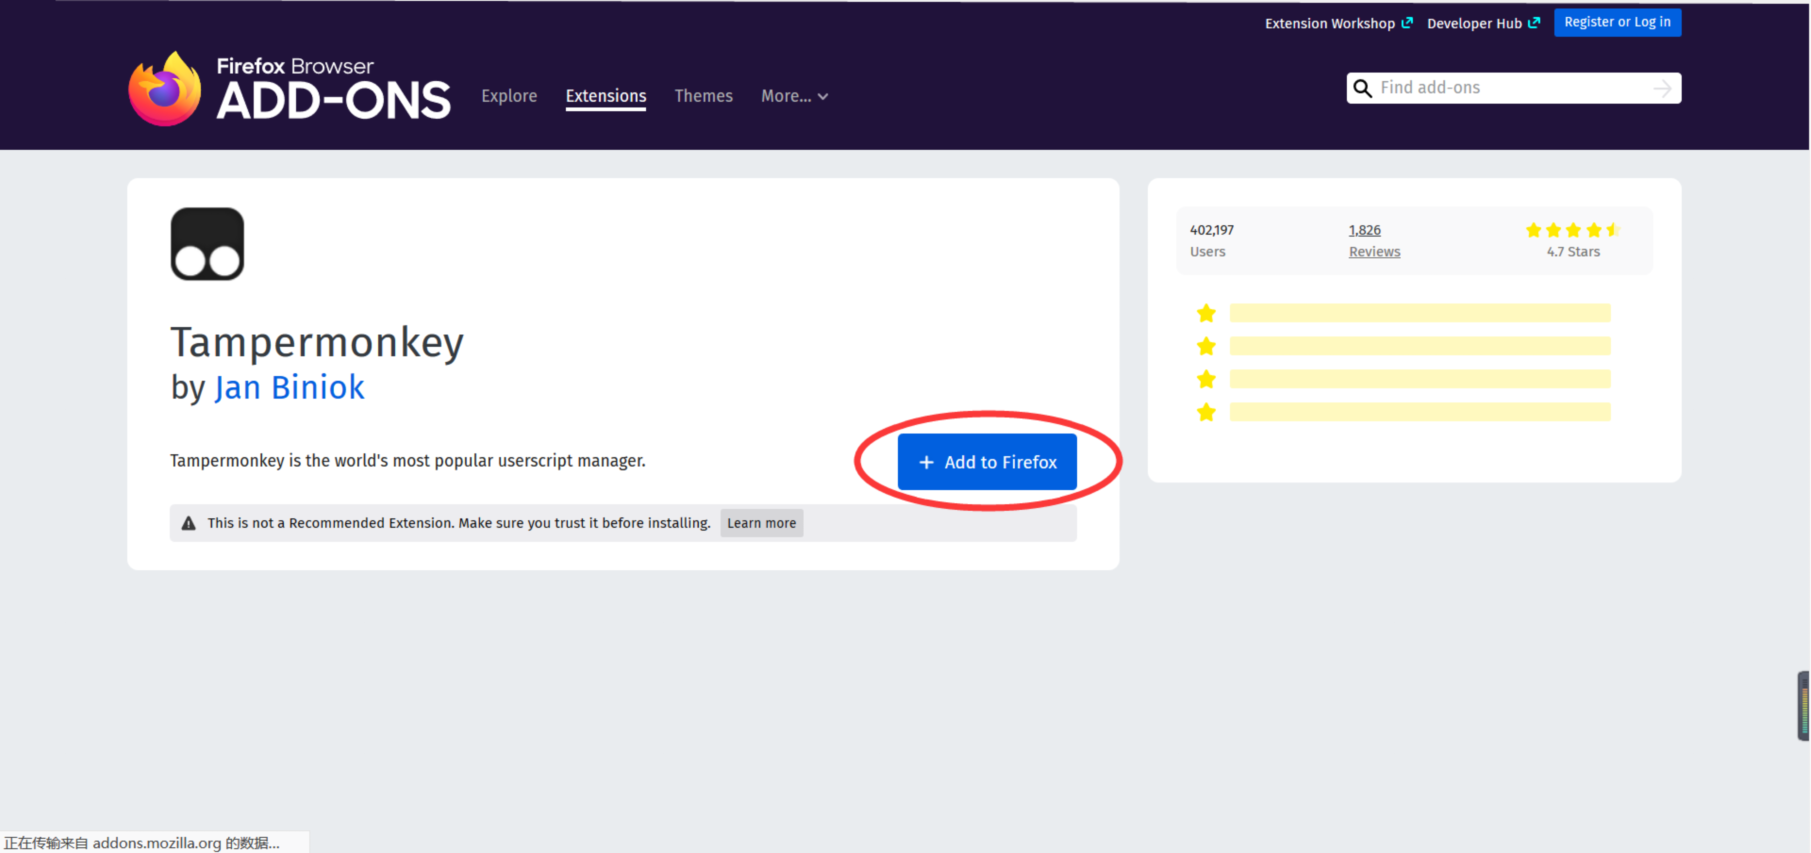Click the search magnifier icon
This screenshot has width=1811, height=853.
tap(1362, 88)
